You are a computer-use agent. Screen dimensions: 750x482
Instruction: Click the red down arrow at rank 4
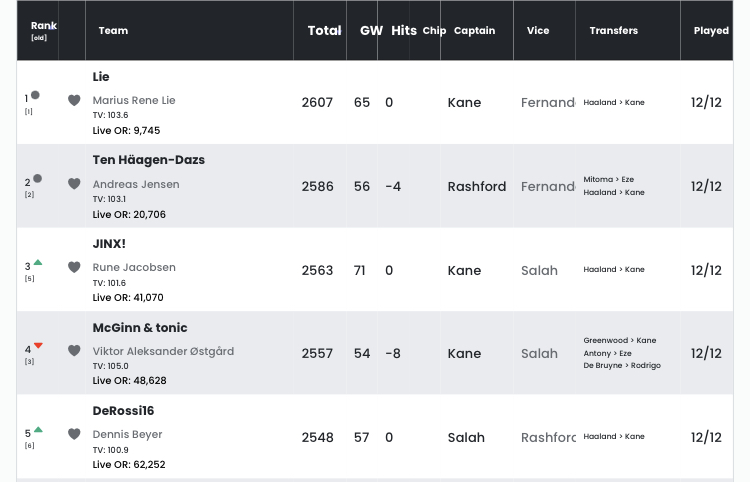point(38,345)
